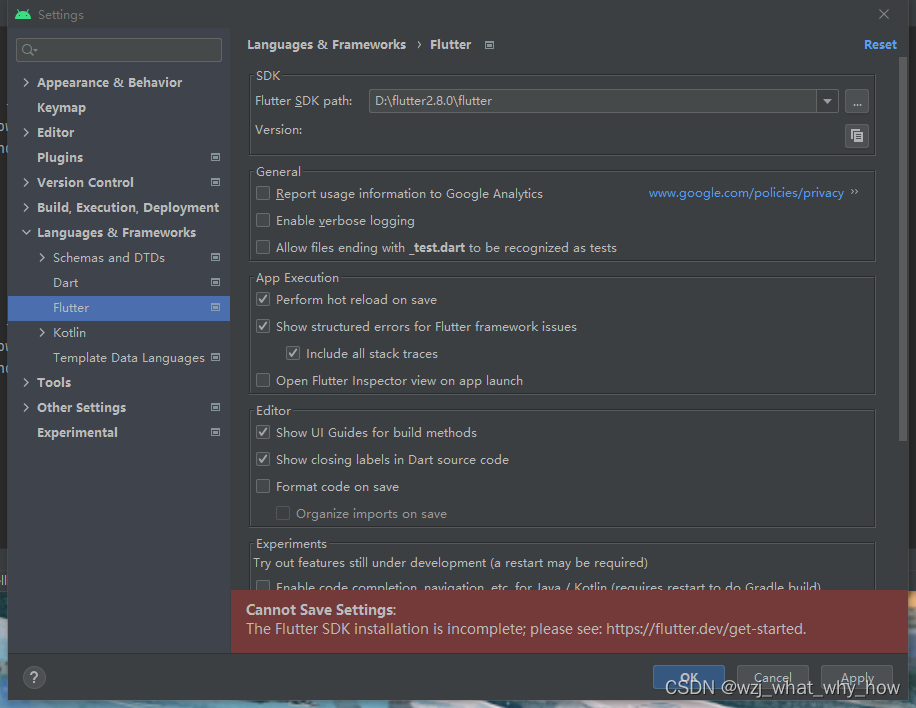This screenshot has height=708, width=916.
Task: Browse for Flutter SDK path with ellipsis button
Action: pos(856,101)
